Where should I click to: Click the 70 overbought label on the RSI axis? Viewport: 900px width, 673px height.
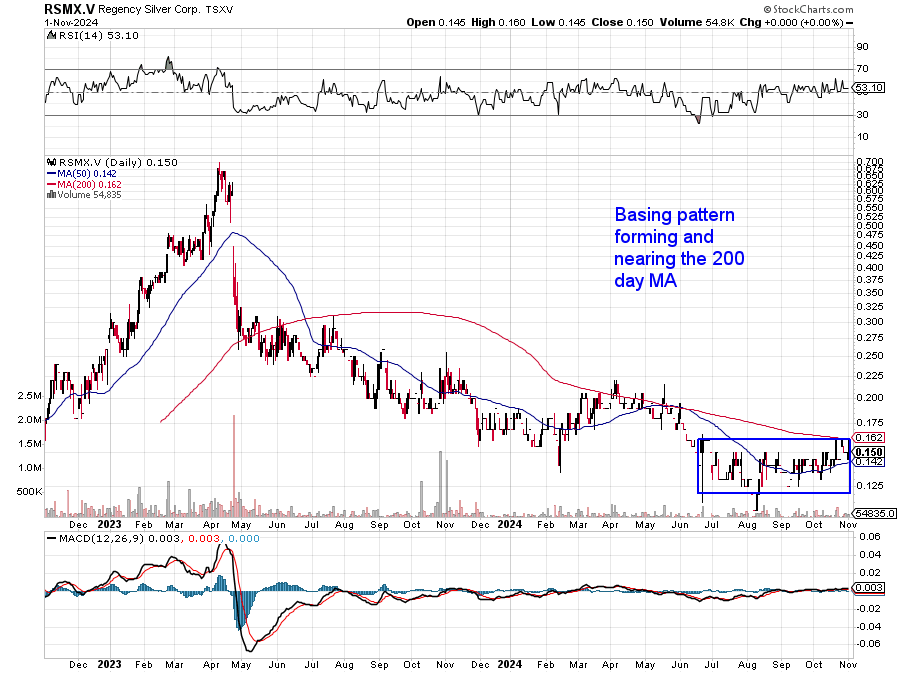point(862,69)
